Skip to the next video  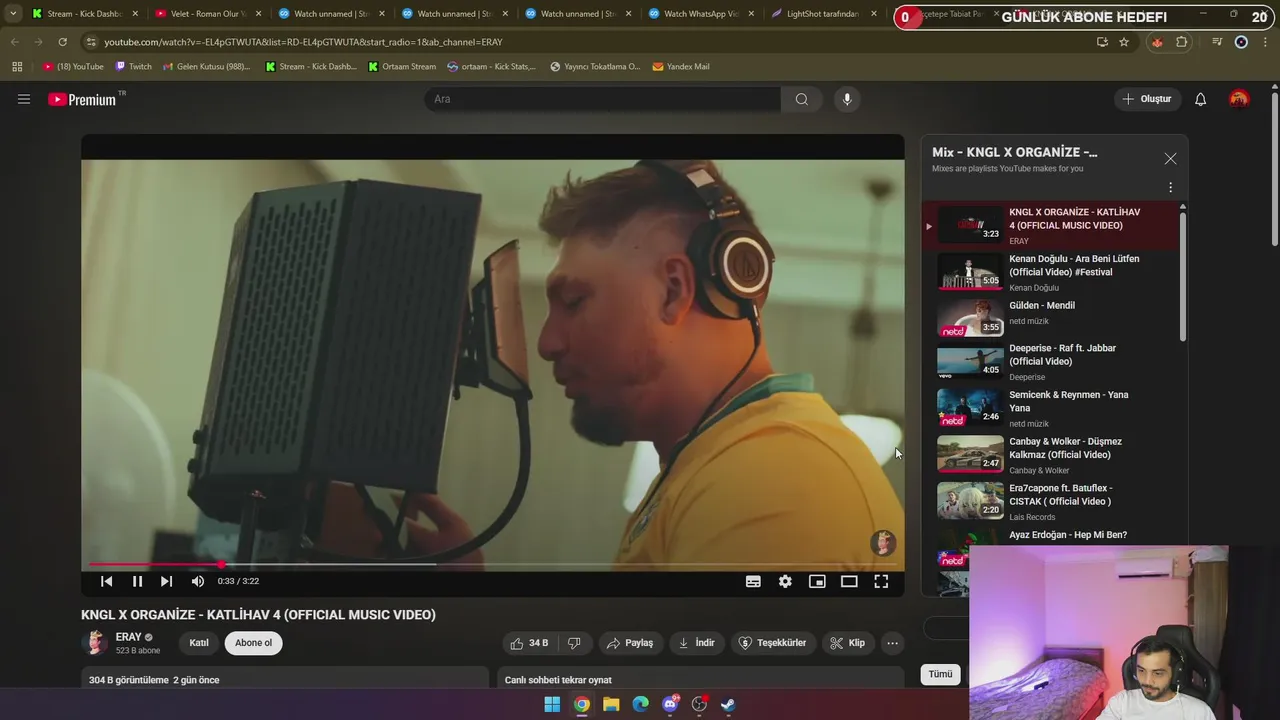(x=166, y=581)
